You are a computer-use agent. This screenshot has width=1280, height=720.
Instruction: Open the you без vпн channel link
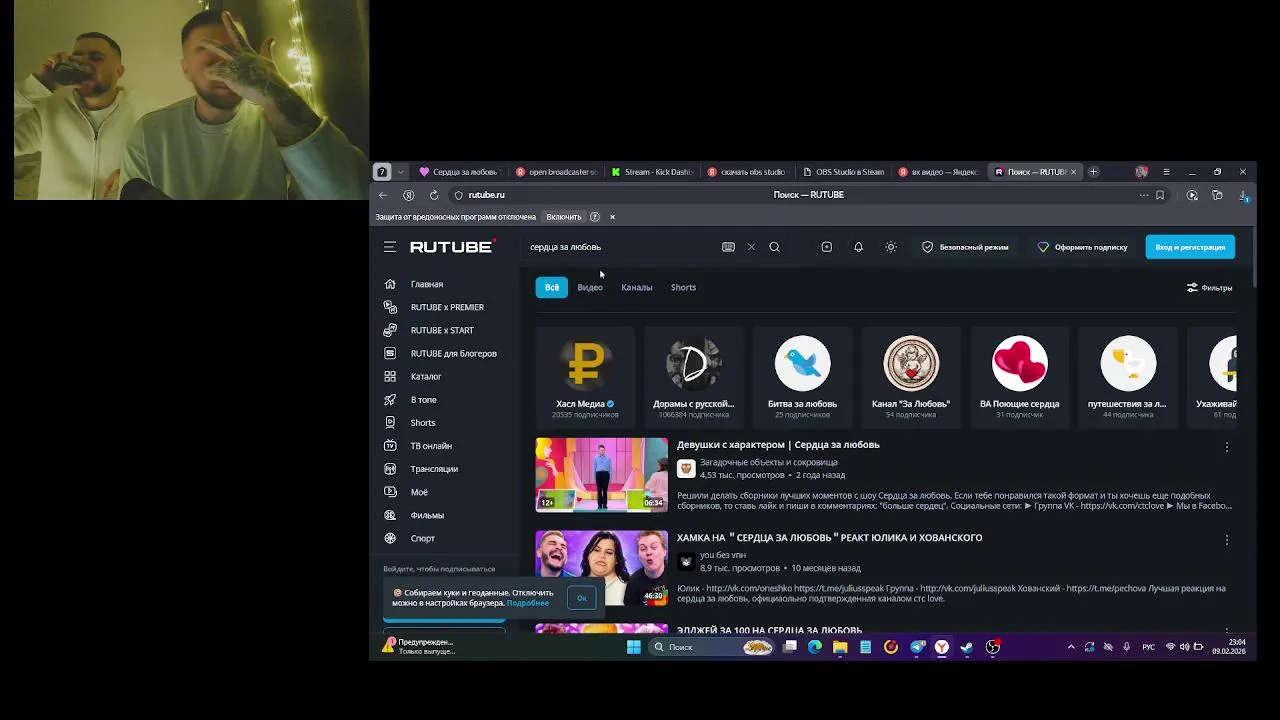coord(722,555)
